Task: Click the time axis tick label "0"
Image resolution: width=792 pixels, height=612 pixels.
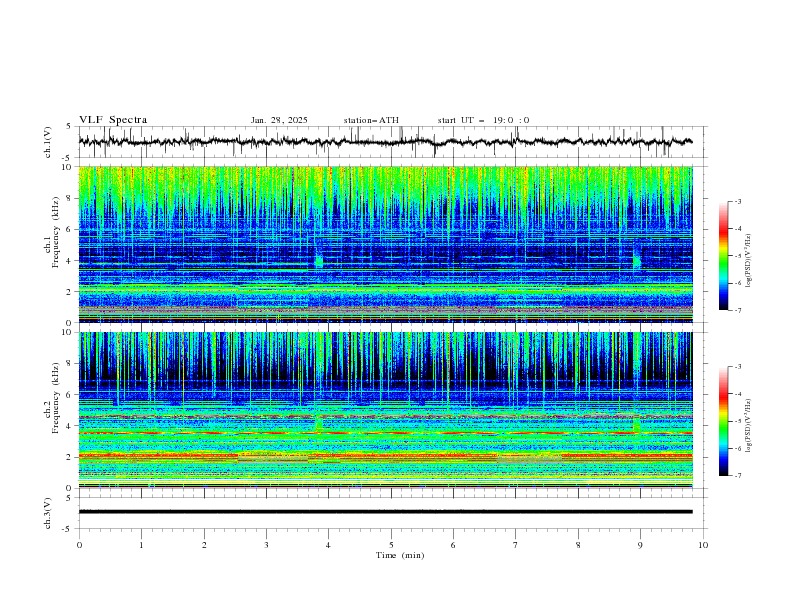Action: (79, 545)
